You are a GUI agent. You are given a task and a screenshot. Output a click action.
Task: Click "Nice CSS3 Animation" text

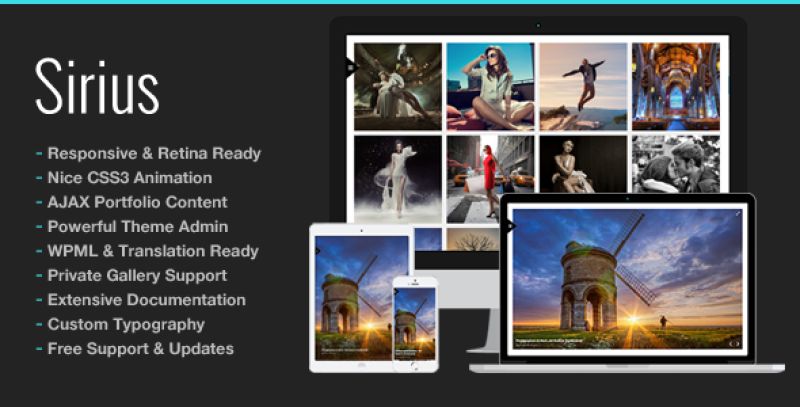coord(130,177)
